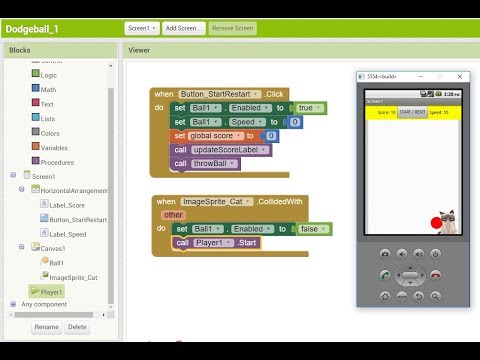Select the Player1 .Start call block
Screen dimensions: 480x360
(x=216, y=243)
